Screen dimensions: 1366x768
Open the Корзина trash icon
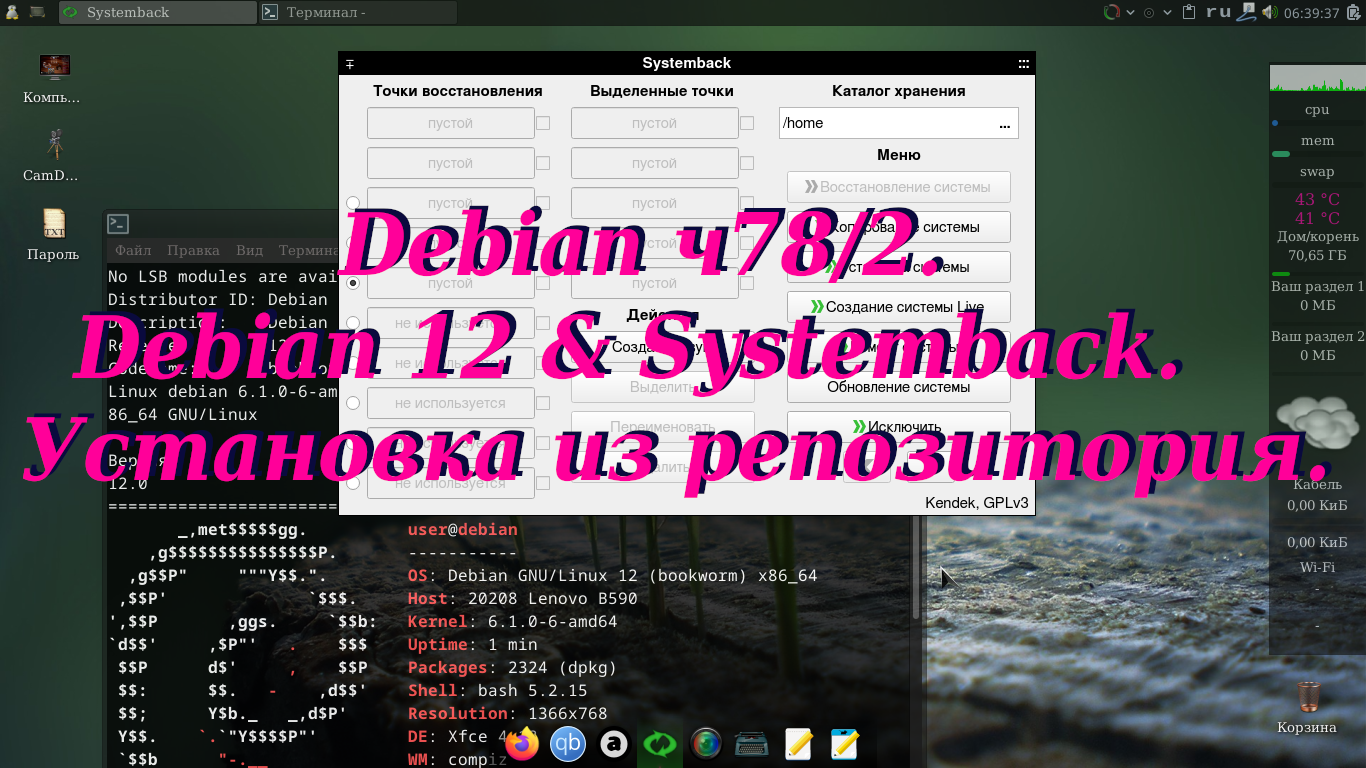pyautogui.click(x=1308, y=696)
